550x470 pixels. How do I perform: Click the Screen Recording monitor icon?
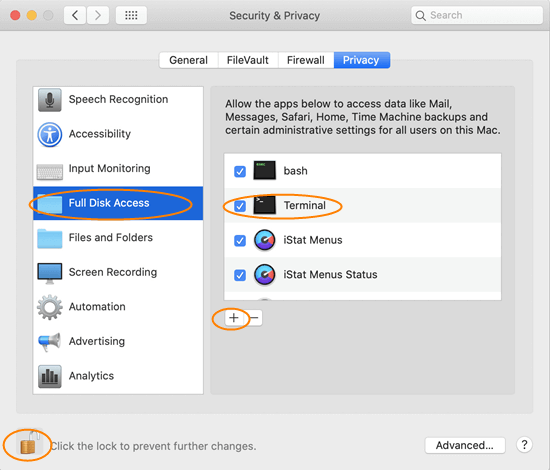click(49, 273)
